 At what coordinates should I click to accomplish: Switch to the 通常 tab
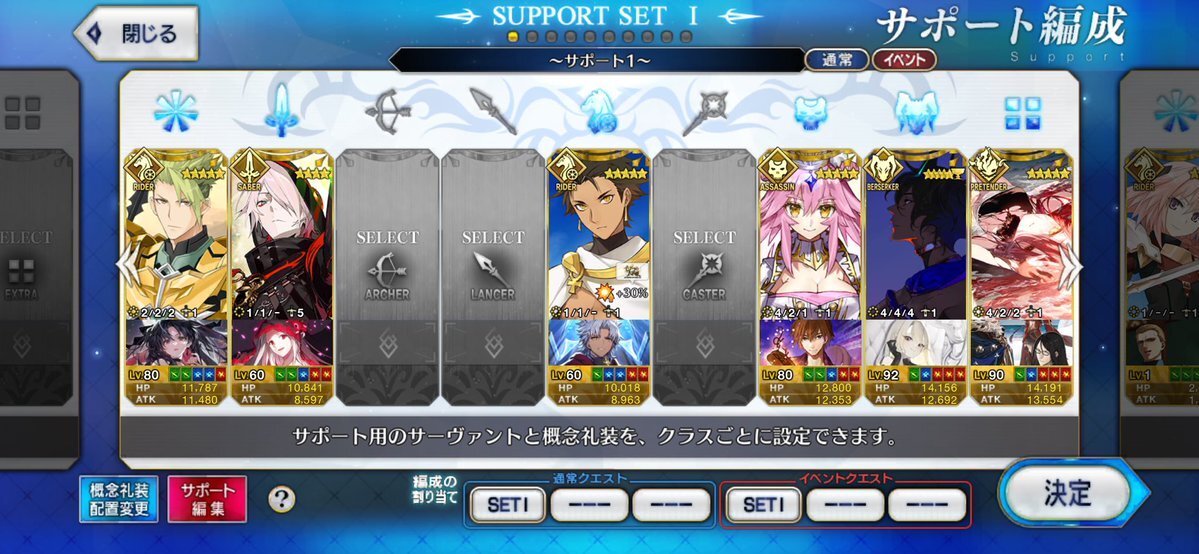(836, 60)
